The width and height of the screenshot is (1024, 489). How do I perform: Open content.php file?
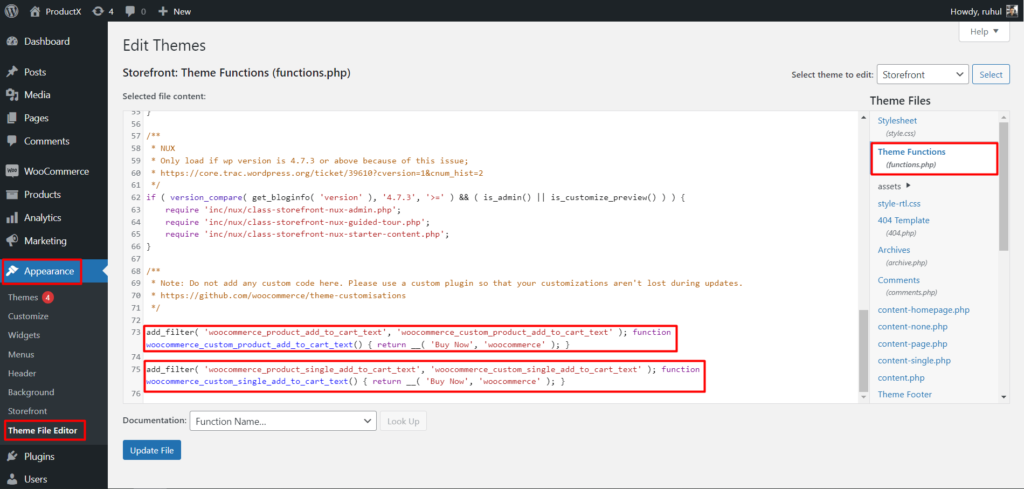coord(901,377)
